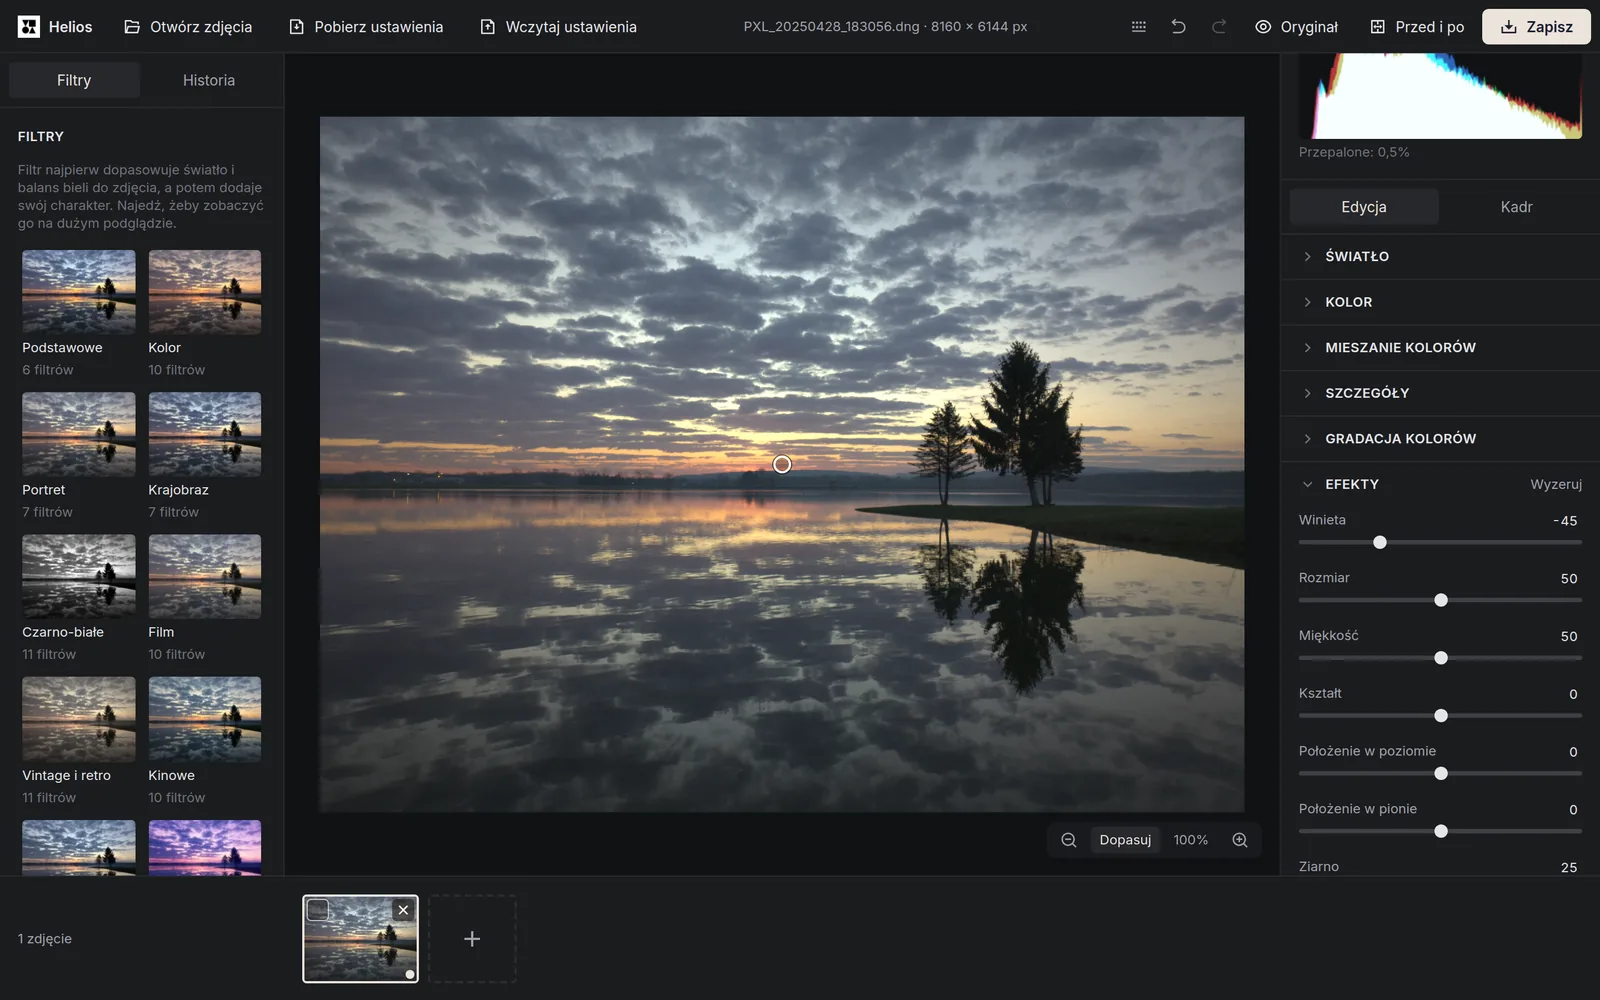Click Pobierz ustawienia button
The width and height of the screenshot is (1600, 1000).
point(366,27)
